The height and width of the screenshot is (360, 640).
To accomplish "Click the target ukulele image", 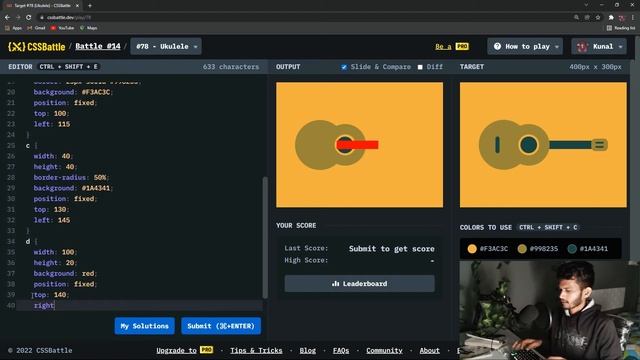I will (543, 145).
